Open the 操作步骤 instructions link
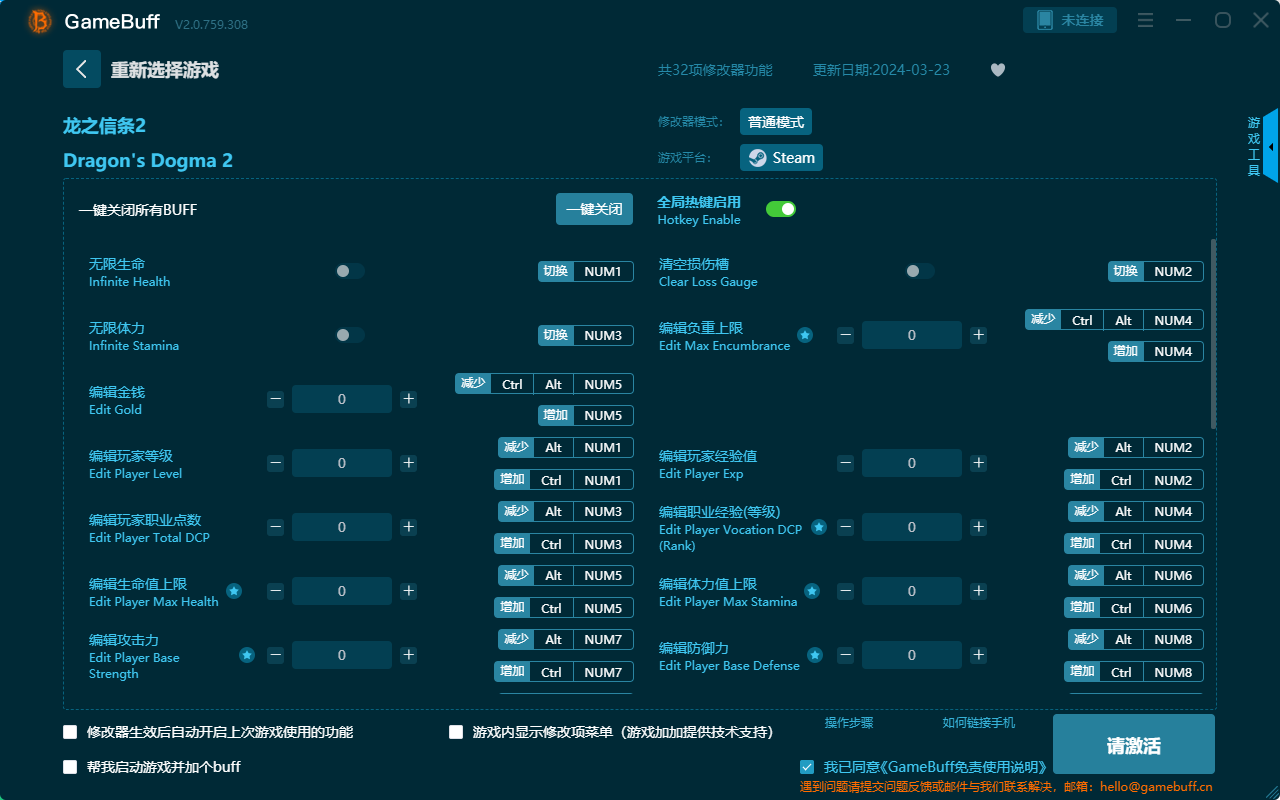 pos(849,722)
